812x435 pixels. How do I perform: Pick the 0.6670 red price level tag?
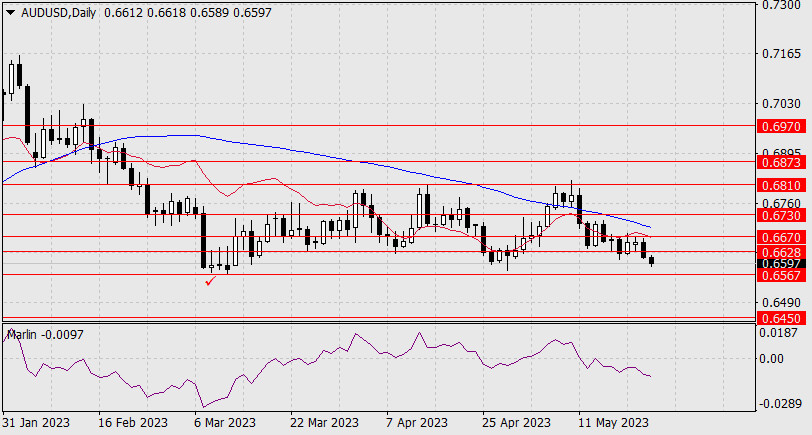point(780,237)
